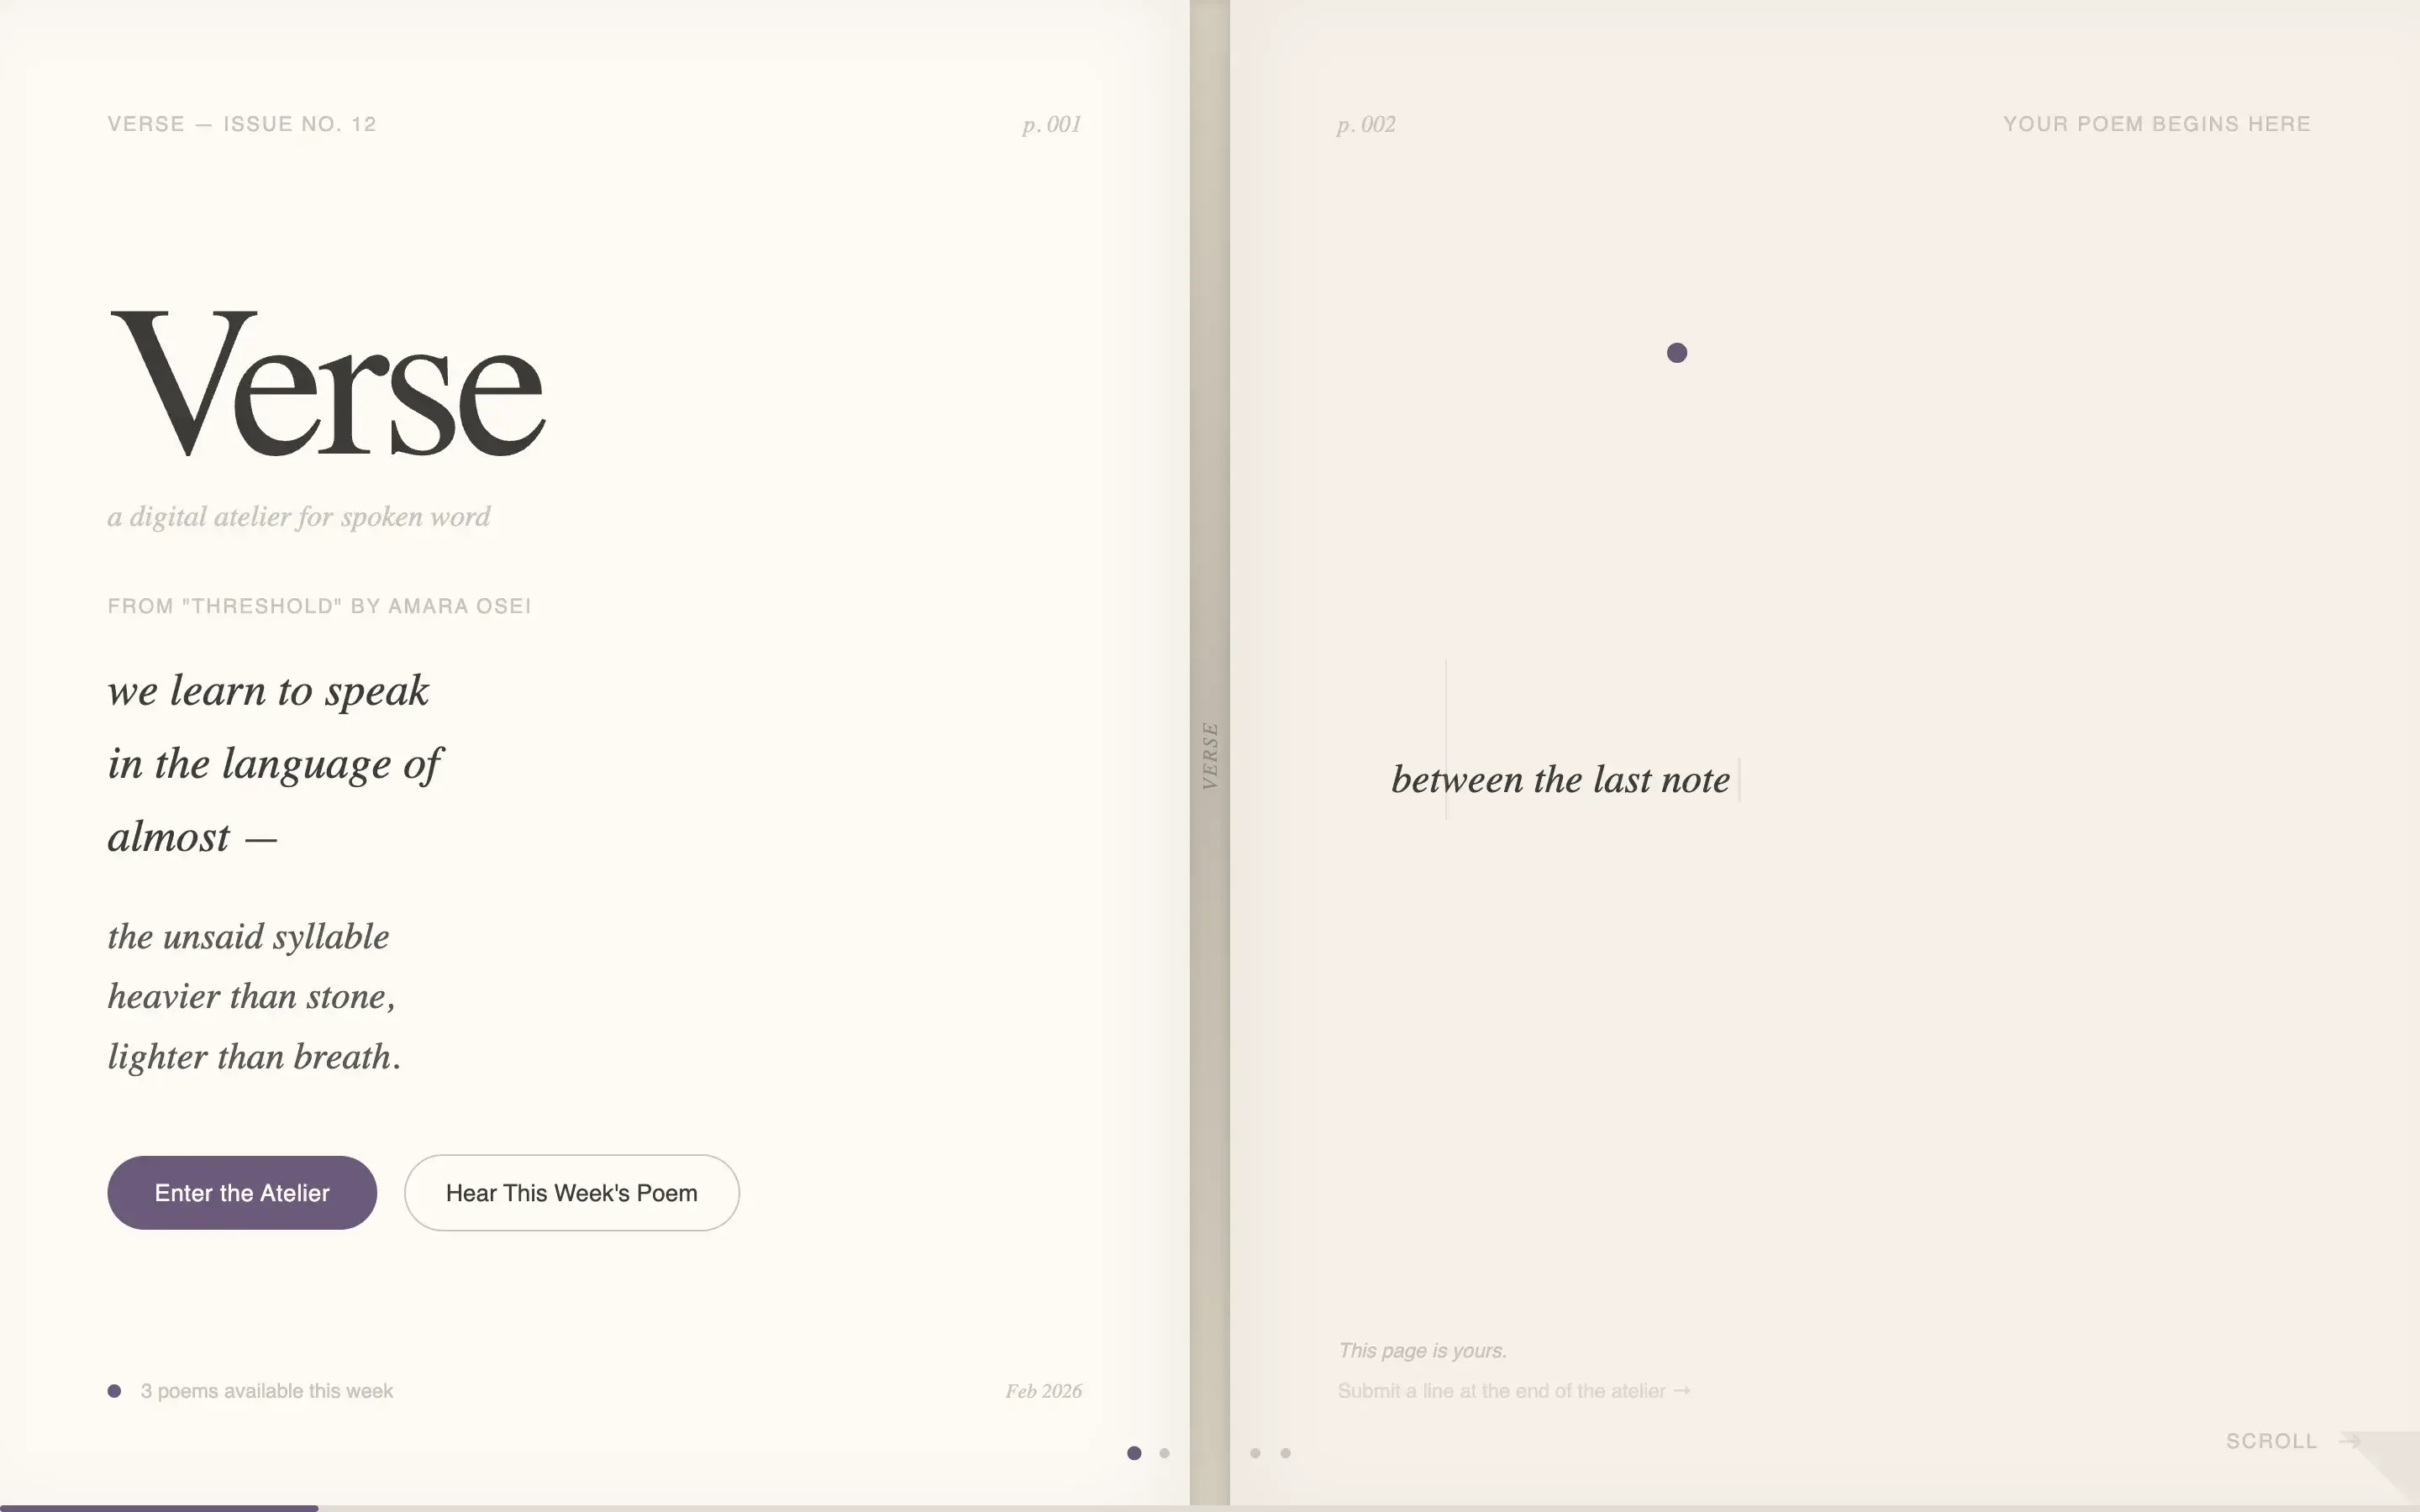Click the Feb 2026 date
The image size is (2420, 1512).
1044,1391
